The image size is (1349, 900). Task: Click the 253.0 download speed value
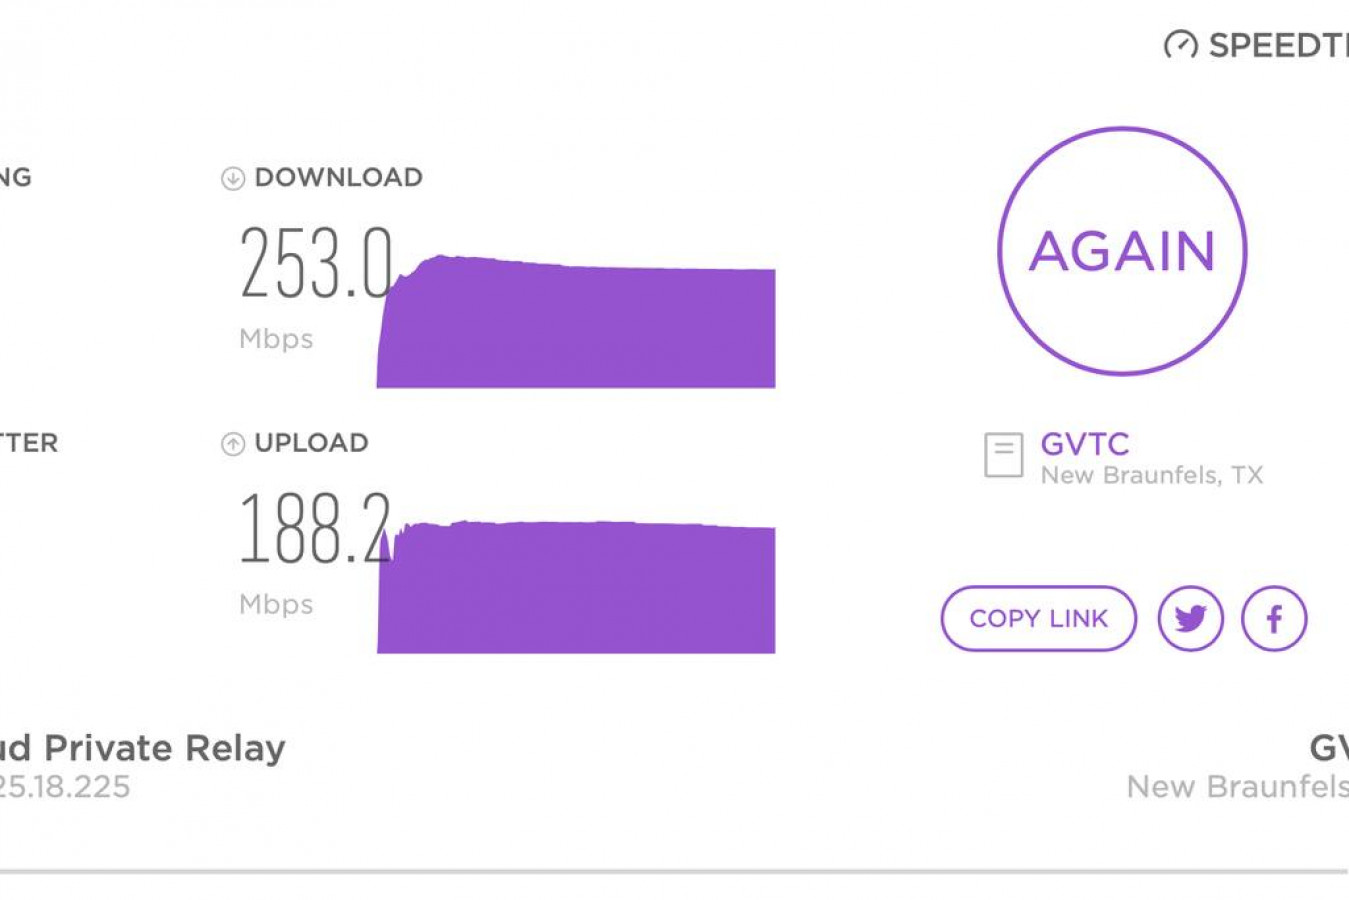[316, 263]
